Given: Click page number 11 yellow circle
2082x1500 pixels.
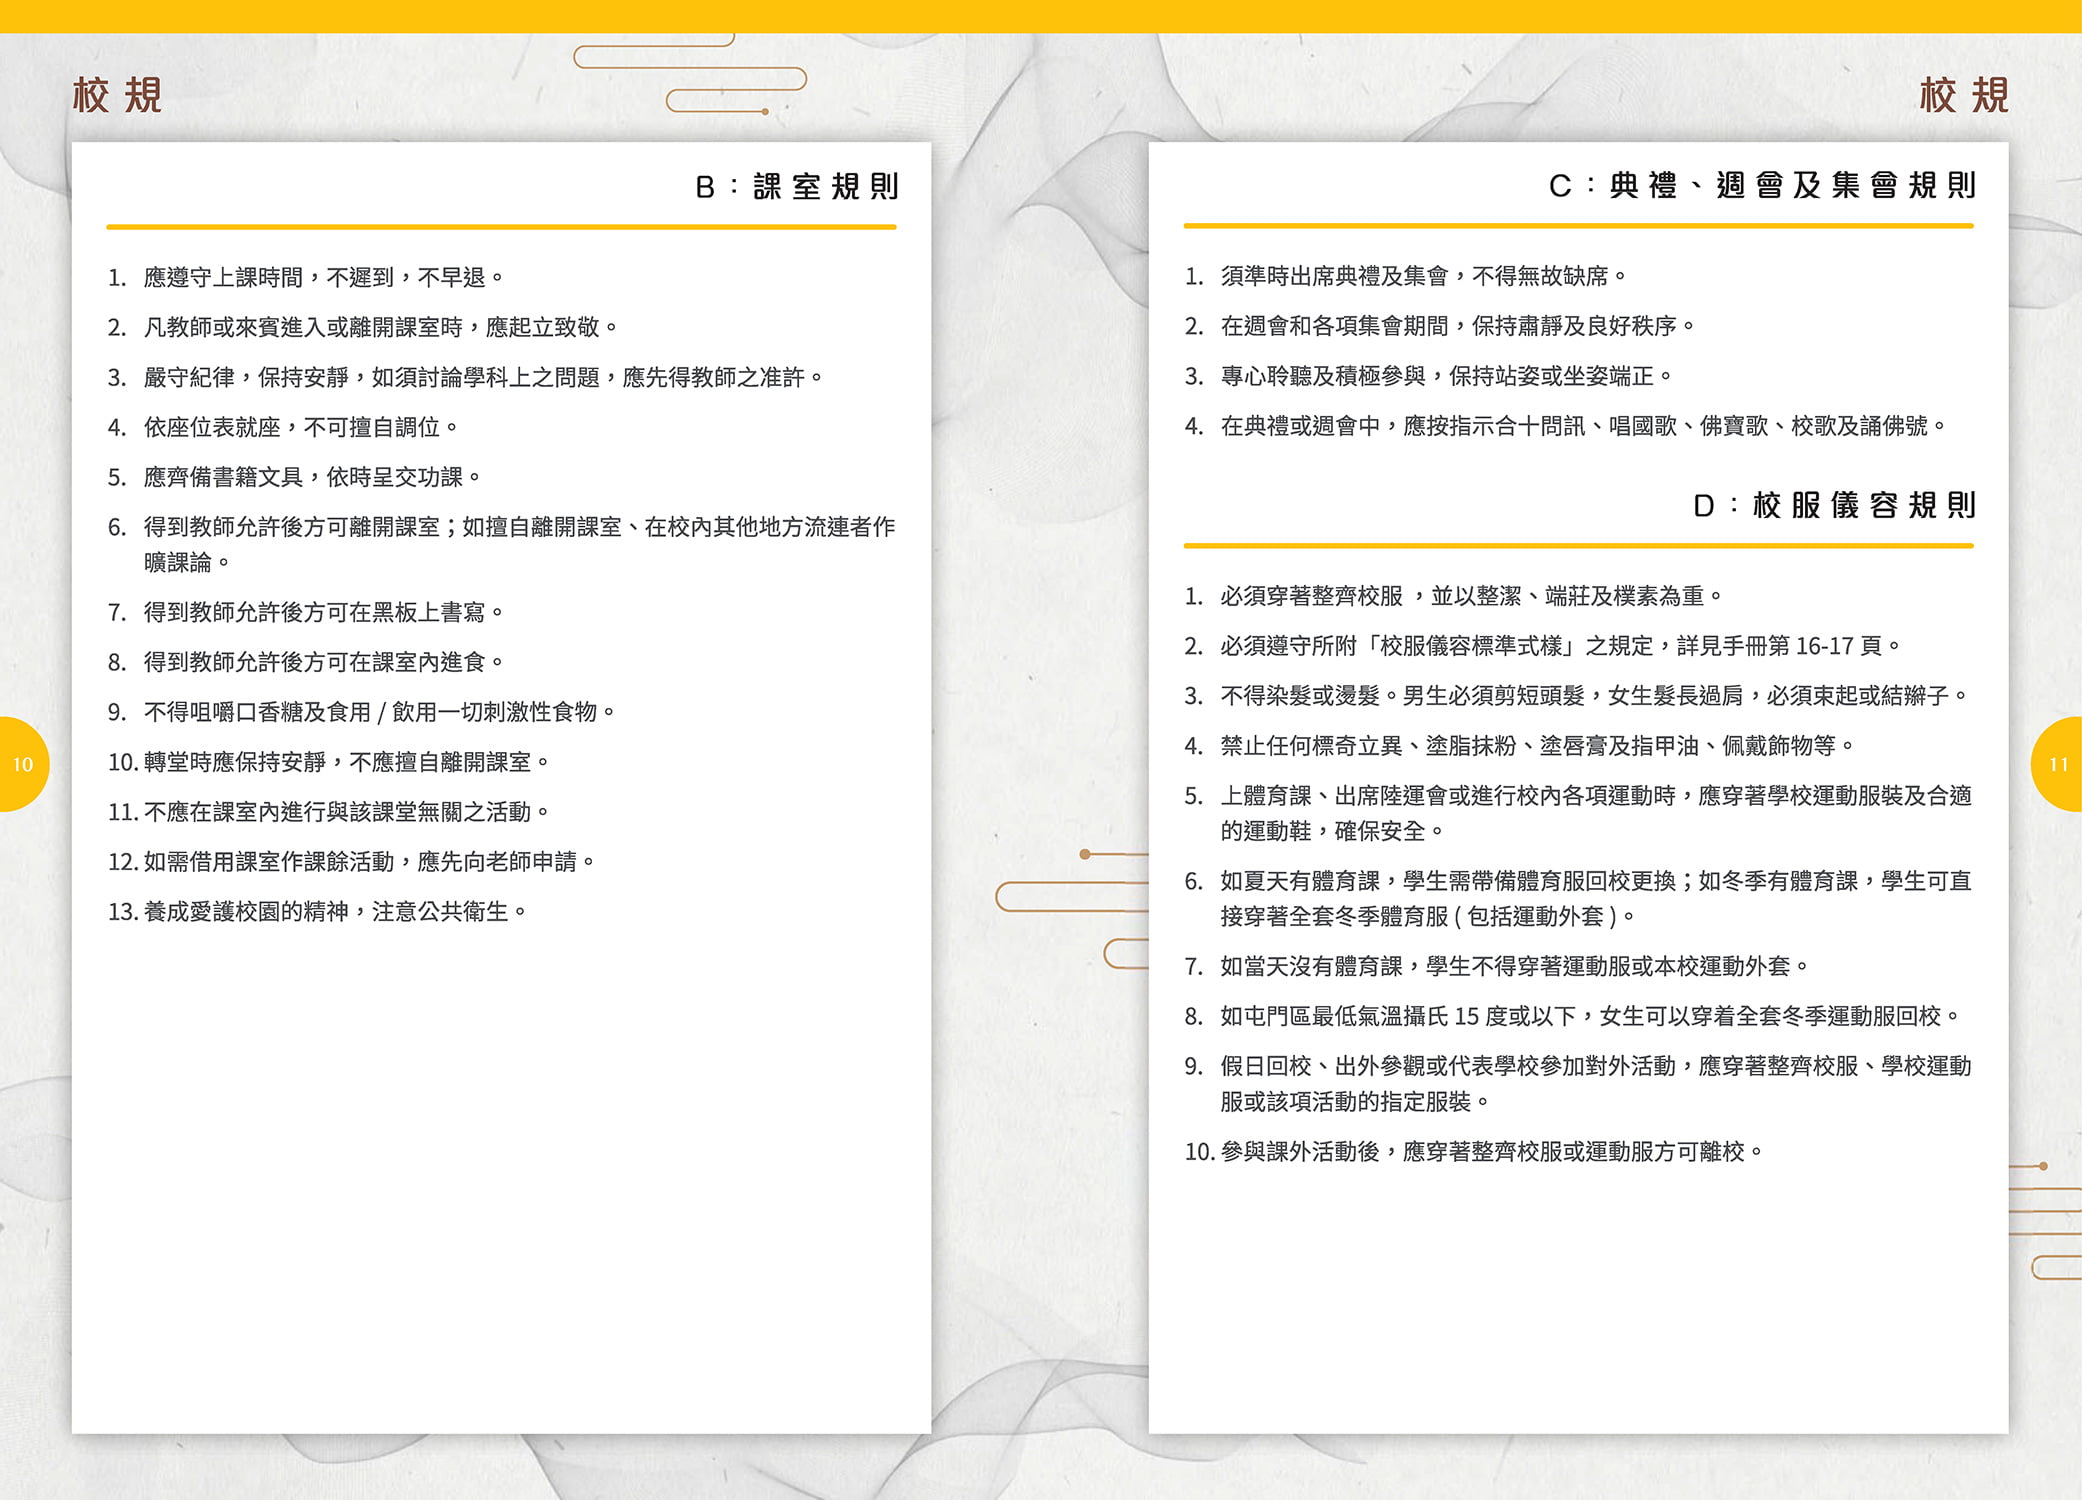Looking at the screenshot, I should tap(2058, 764).
